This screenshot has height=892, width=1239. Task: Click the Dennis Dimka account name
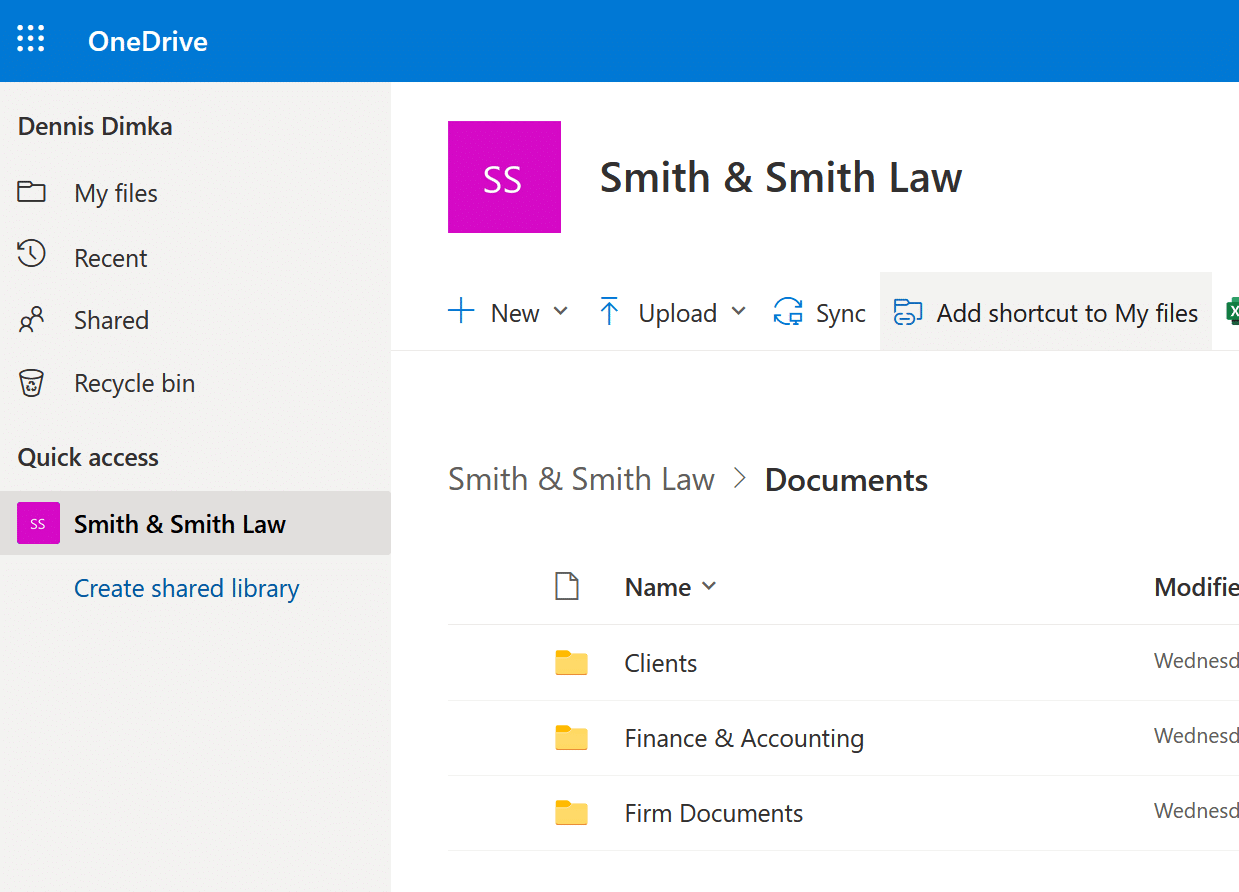95,126
